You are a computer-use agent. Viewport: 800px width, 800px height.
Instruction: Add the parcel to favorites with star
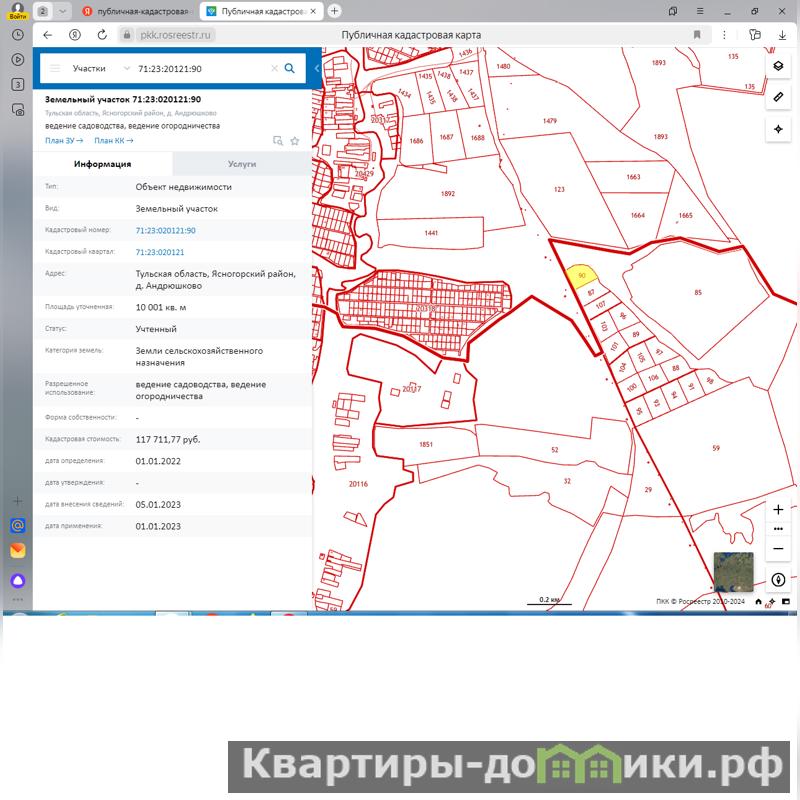[295, 141]
